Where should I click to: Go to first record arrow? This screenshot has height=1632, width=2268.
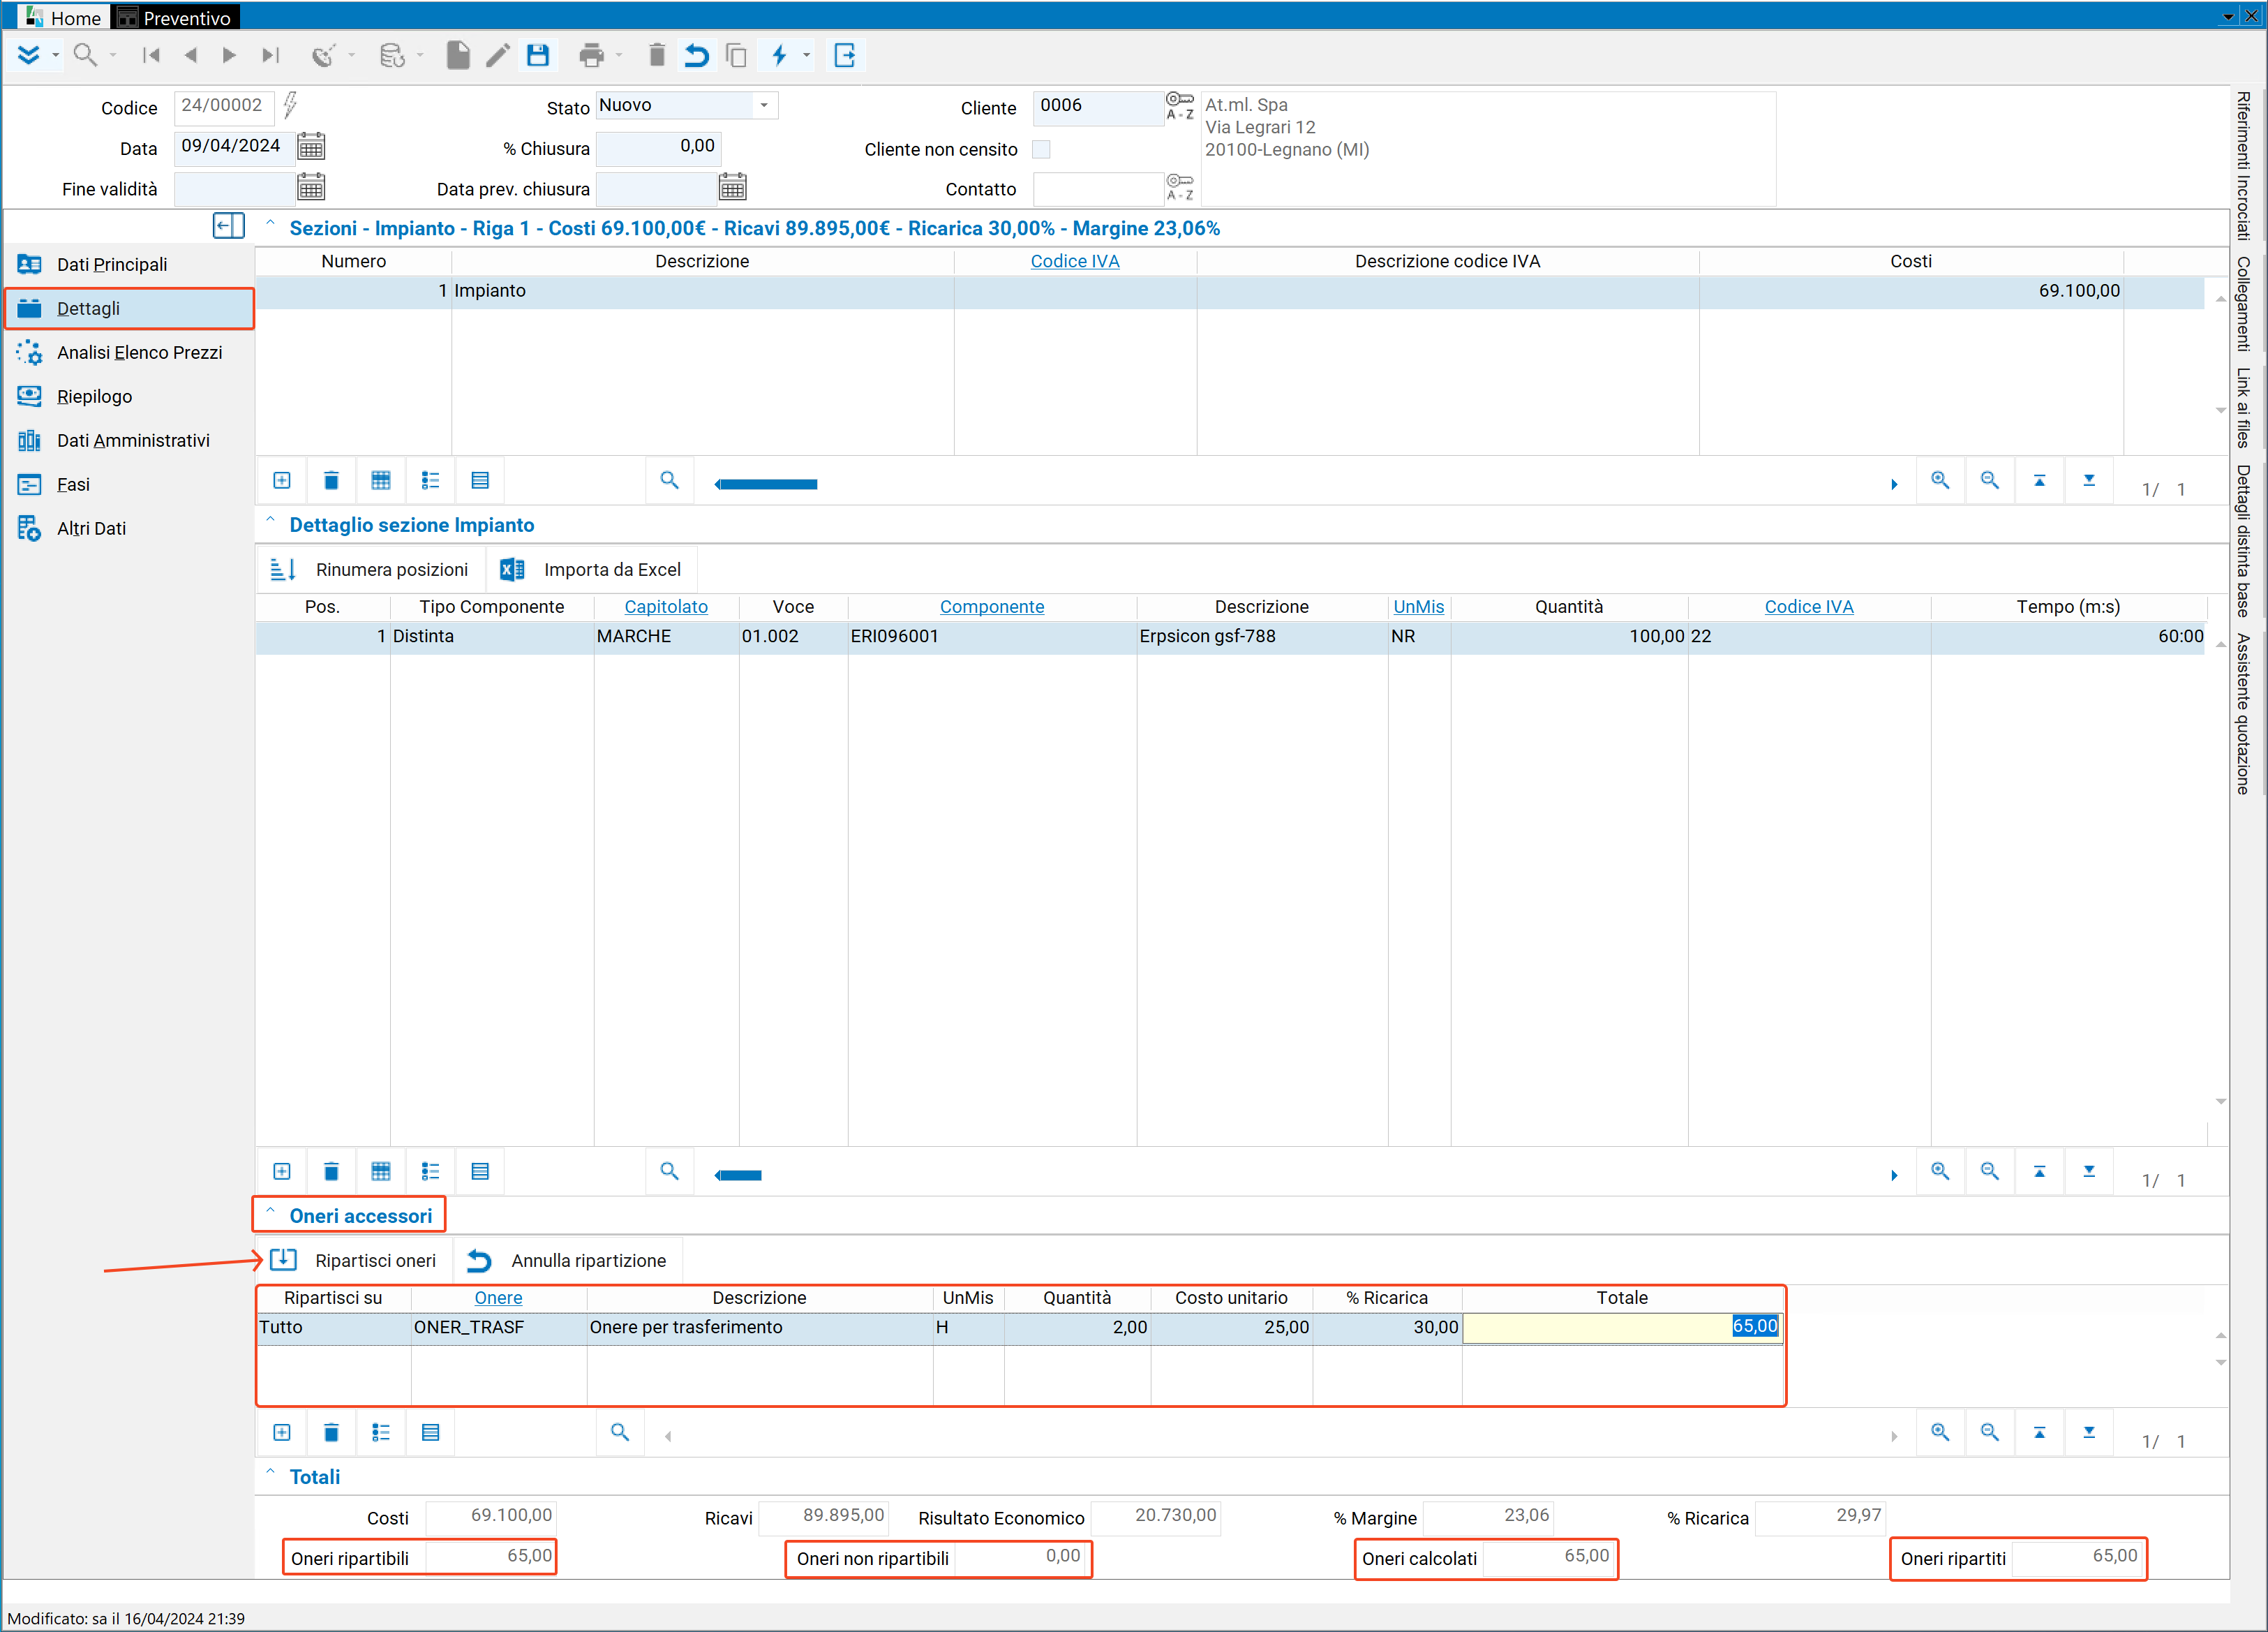pos(151,55)
